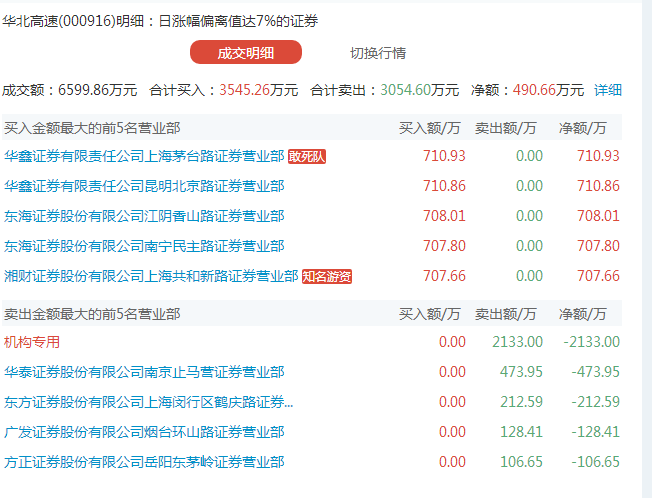Click the 敢死队 badge
The image size is (652, 498).
tap(307, 156)
